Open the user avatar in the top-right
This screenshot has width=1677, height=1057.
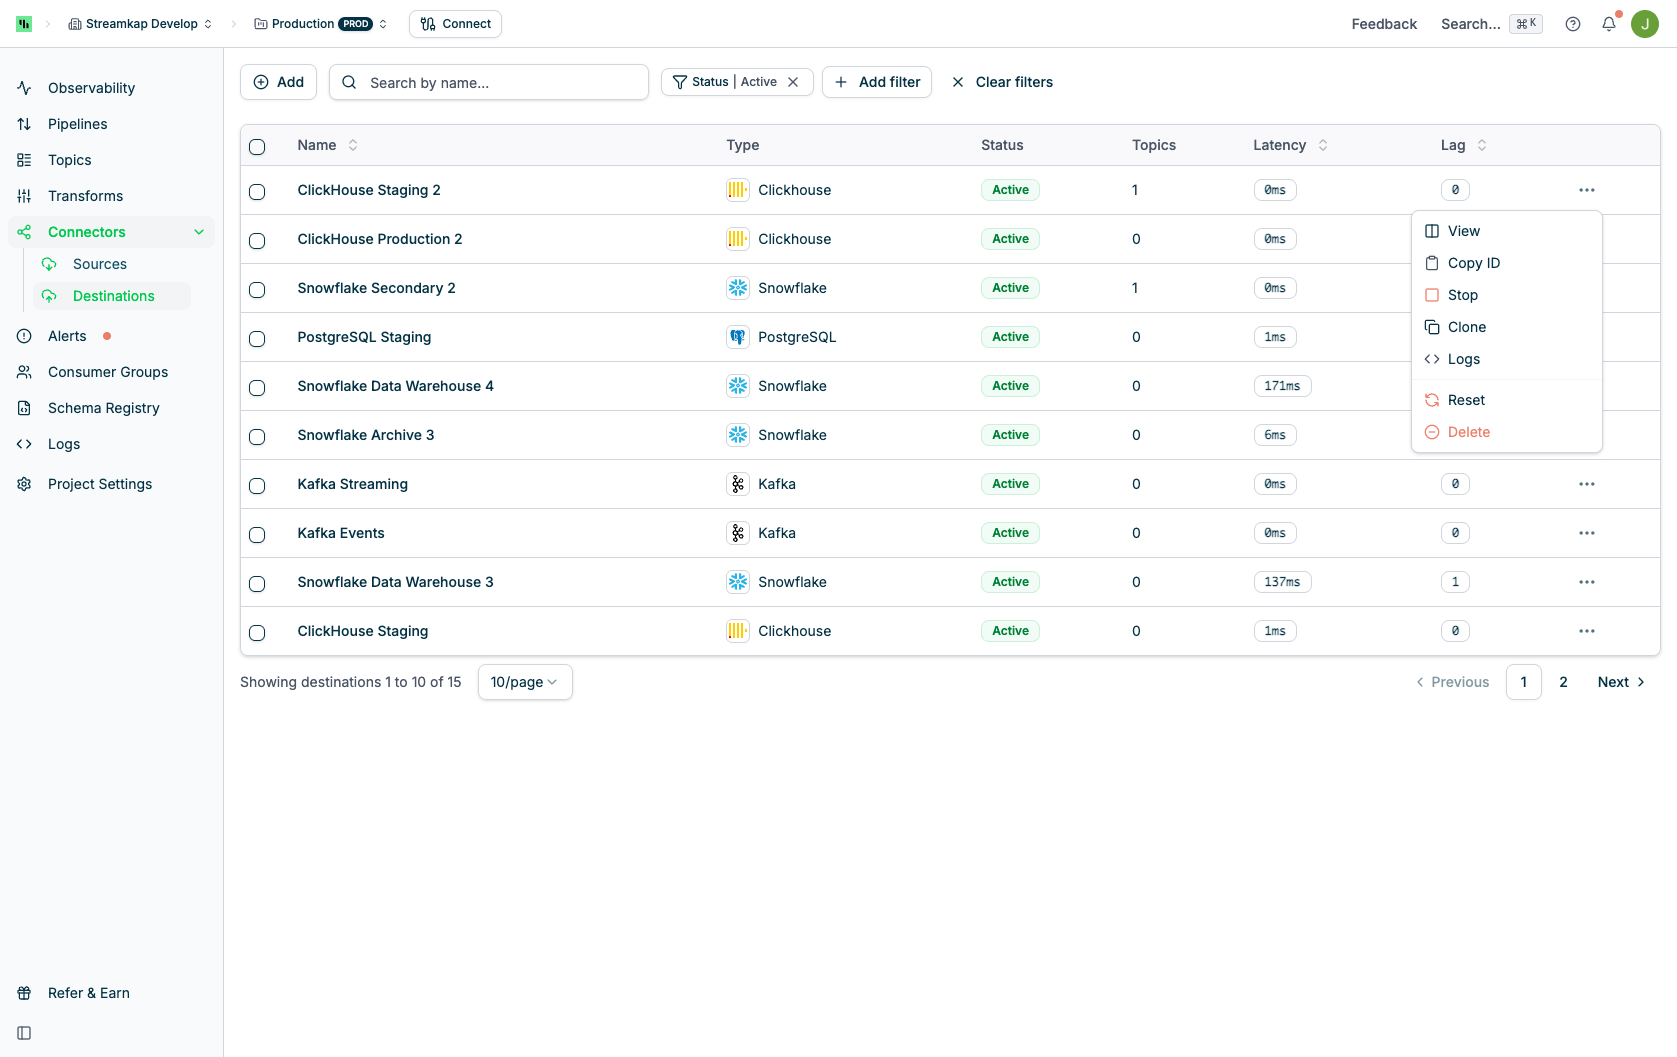click(x=1645, y=23)
